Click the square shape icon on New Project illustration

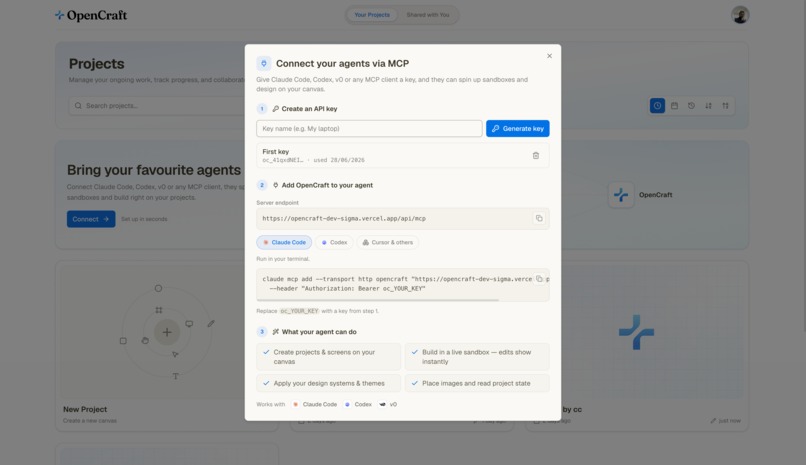(123, 341)
